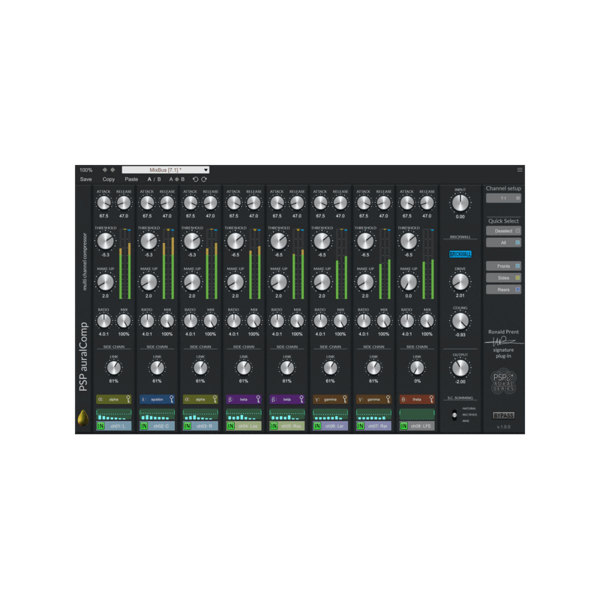Open the hamburger menu at top right

(x=520, y=170)
